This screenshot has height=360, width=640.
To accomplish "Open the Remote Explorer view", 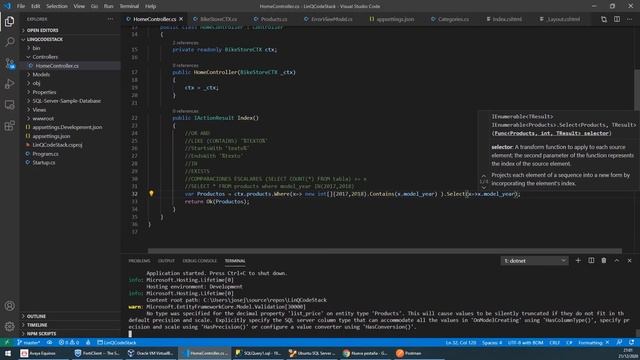I will pos(9,105).
